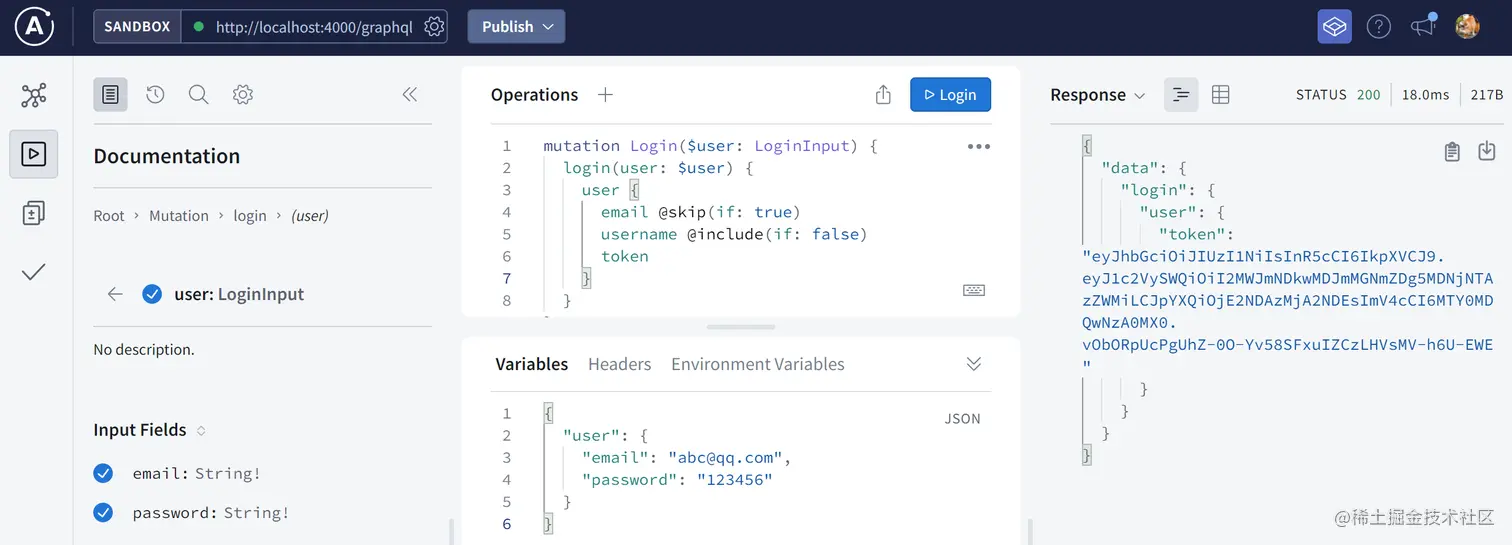Show keyboard shortcuts icon in editor
This screenshot has height=545, width=1512.
click(x=974, y=290)
